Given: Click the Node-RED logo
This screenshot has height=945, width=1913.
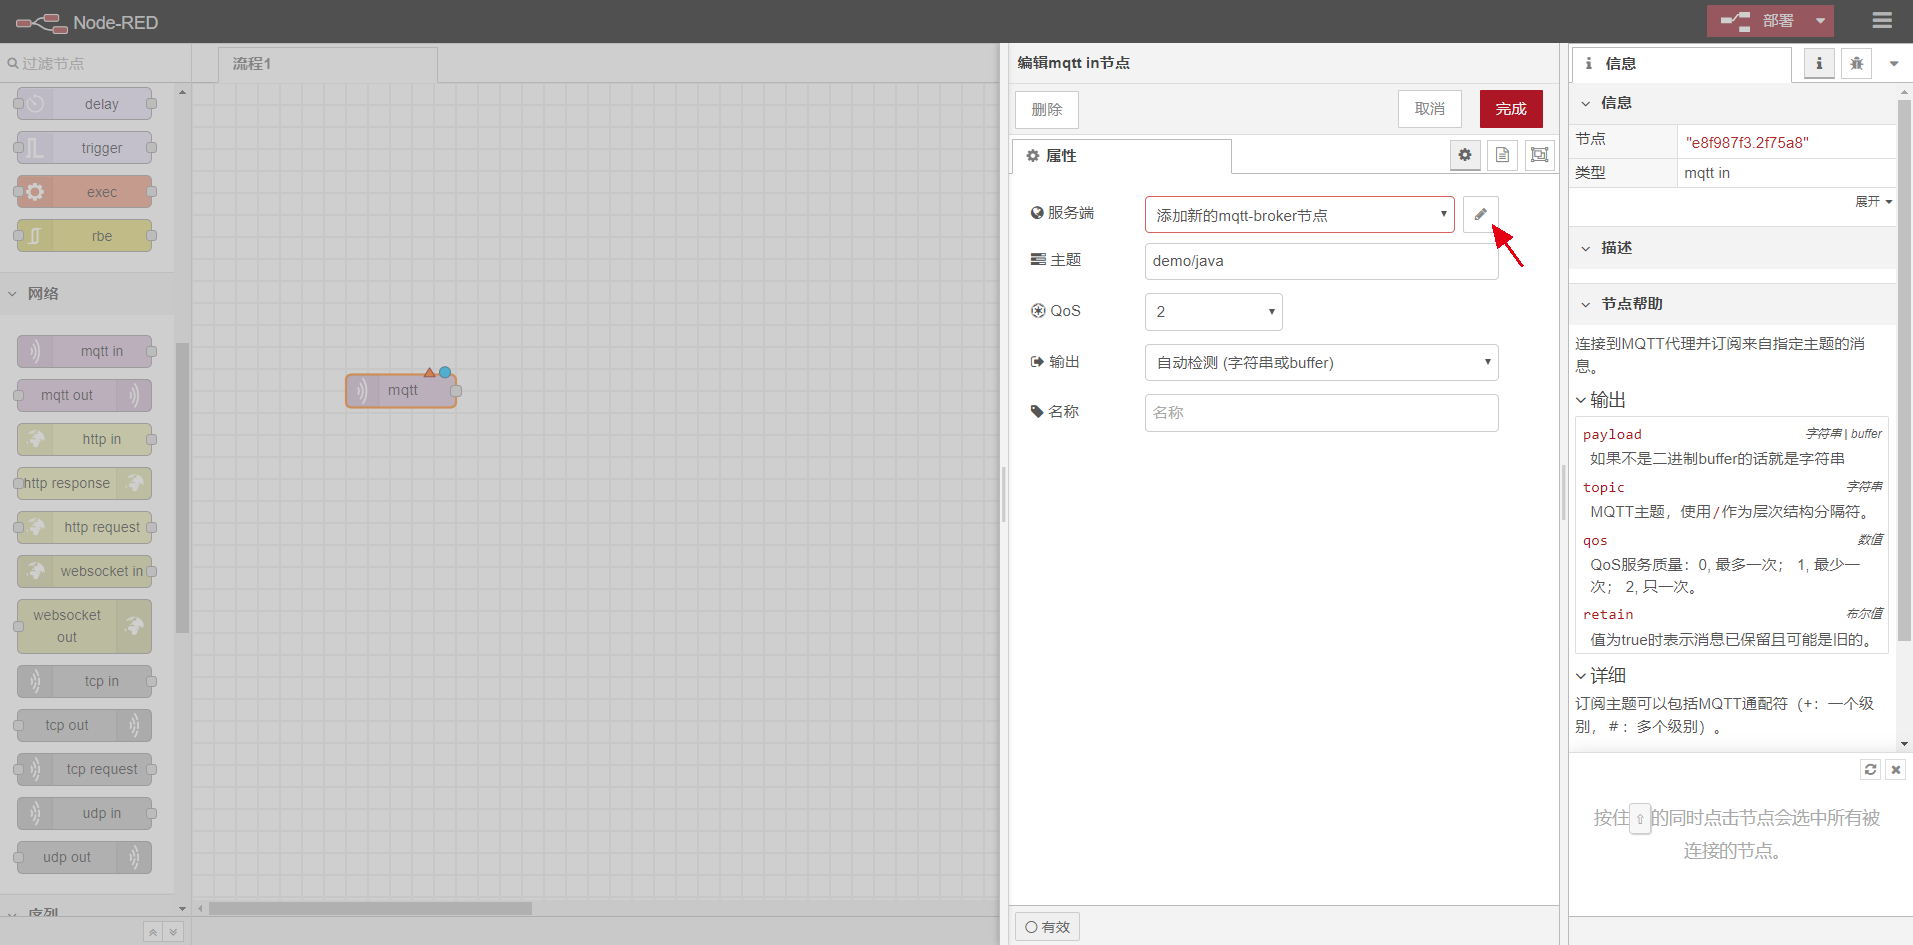Looking at the screenshot, I should point(87,22).
